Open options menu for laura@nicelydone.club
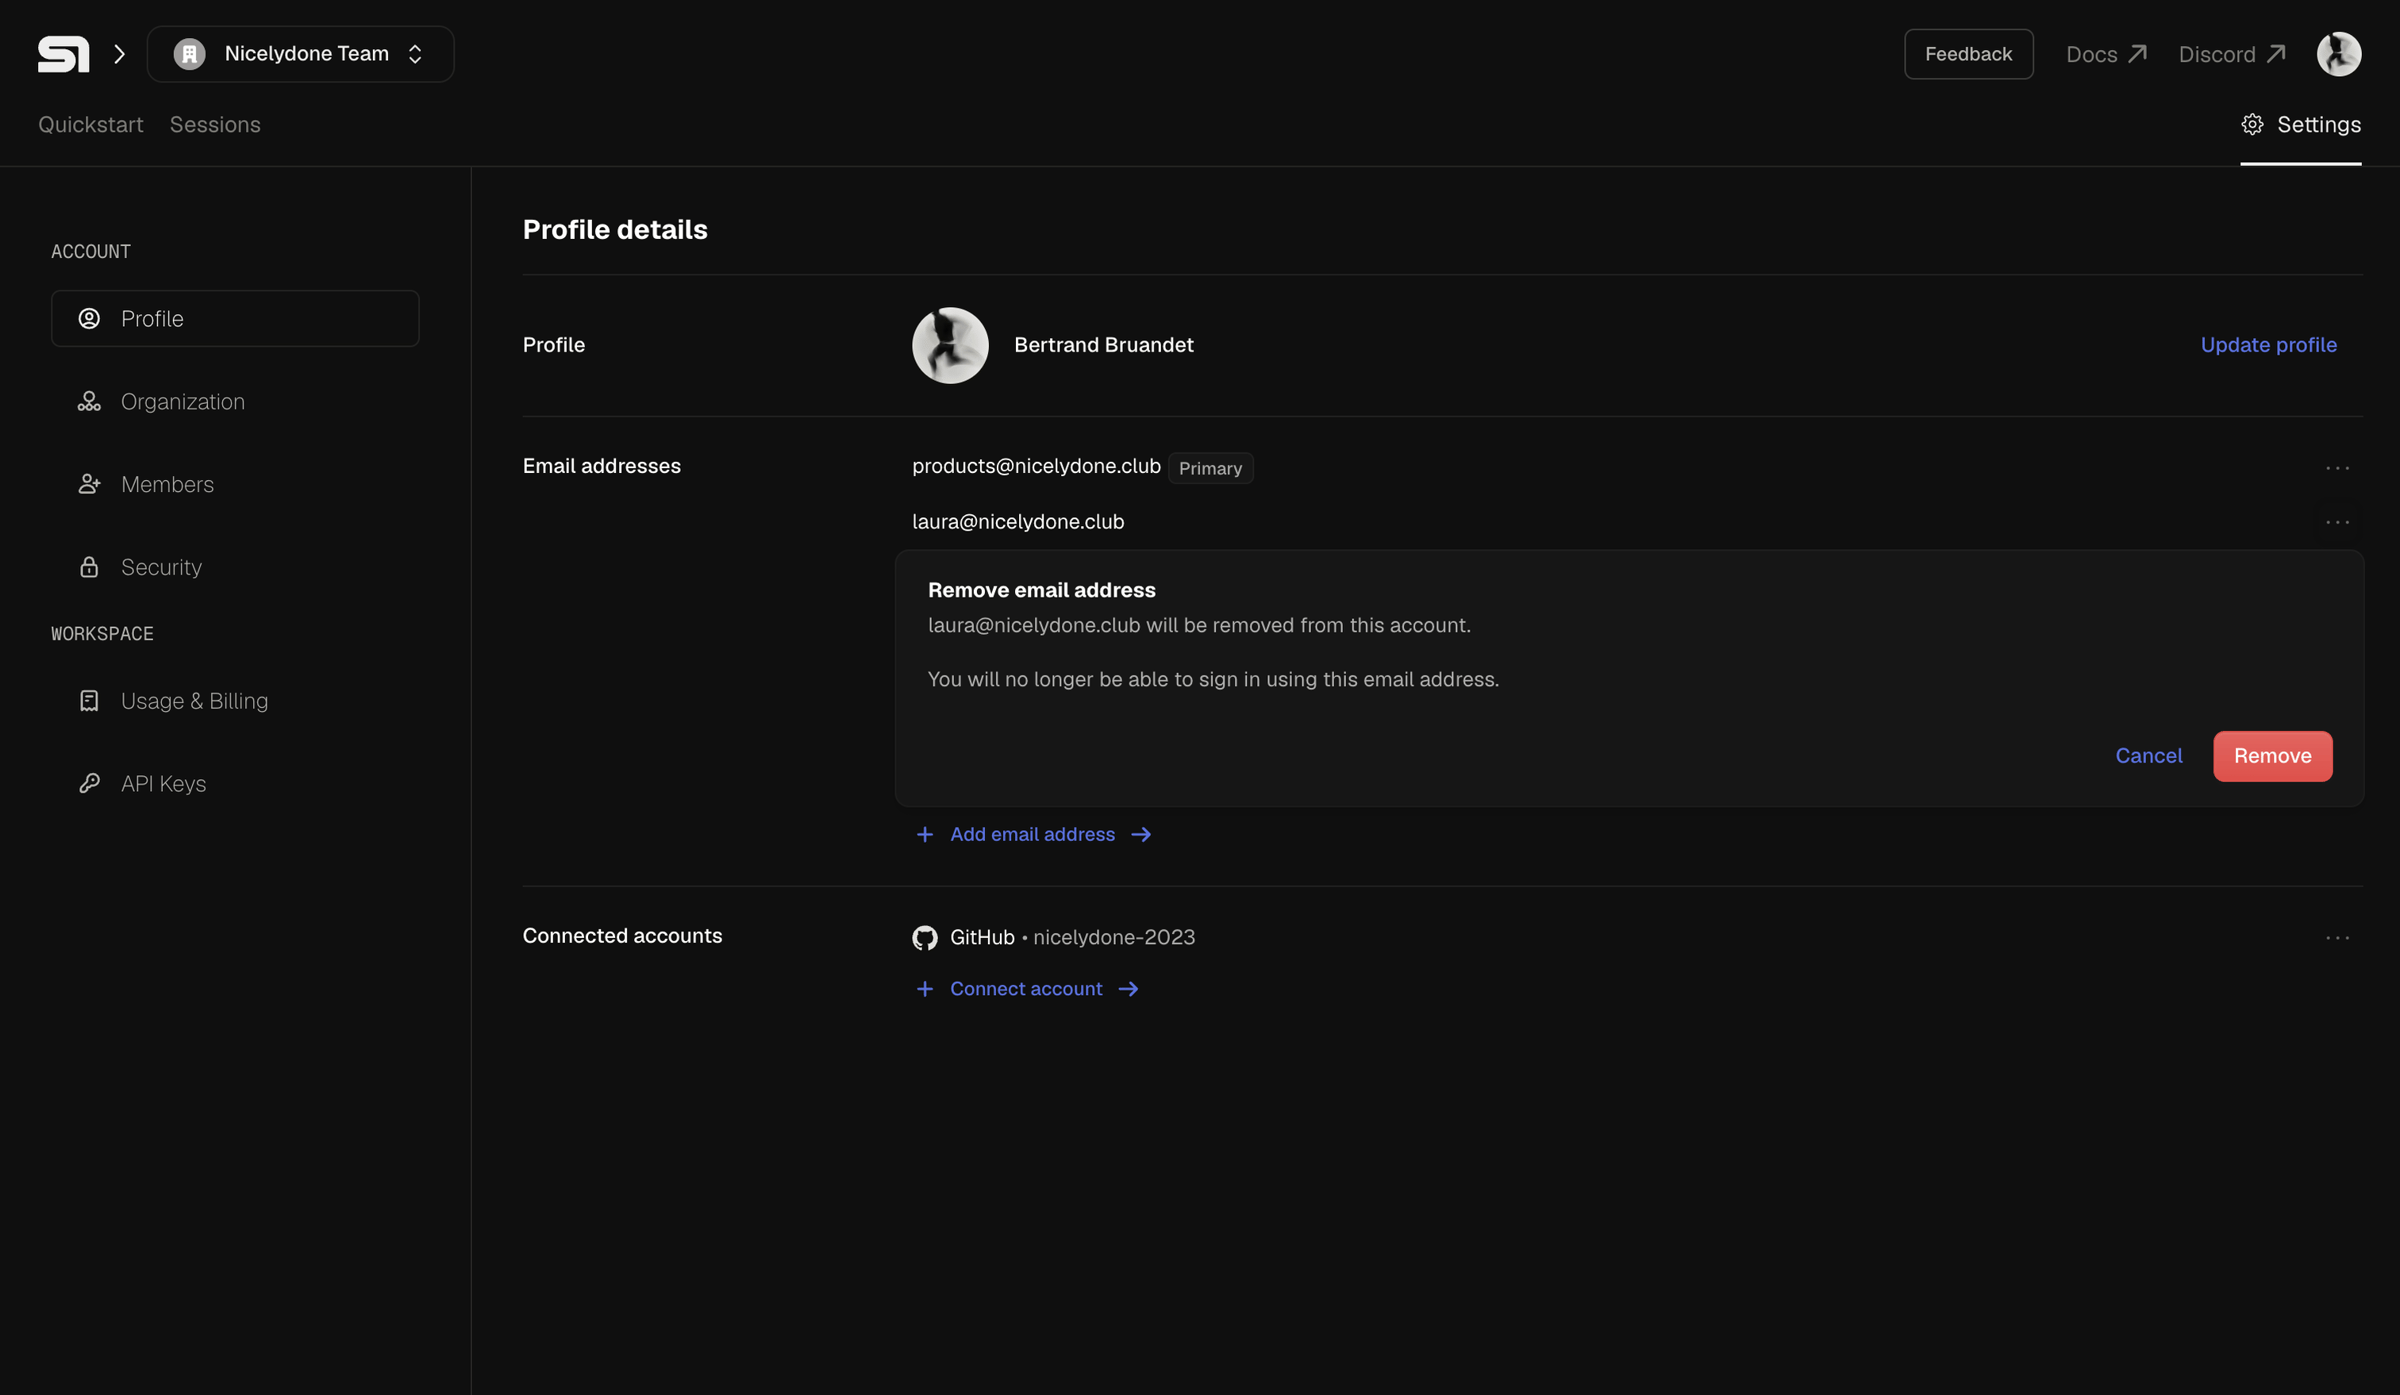 click(2337, 522)
